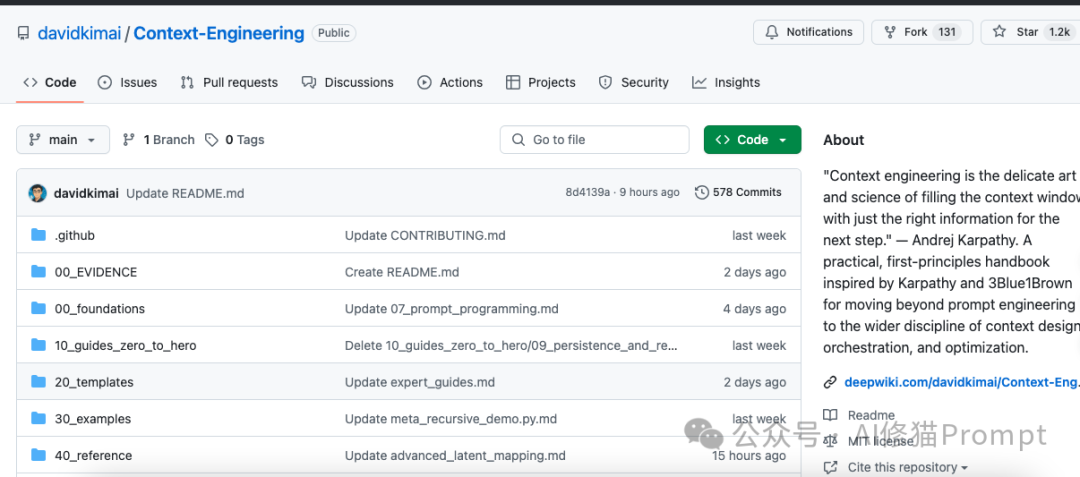Screen dimensions: 1080x477
Task: Click the folder icon for .github
Action: tap(39, 235)
